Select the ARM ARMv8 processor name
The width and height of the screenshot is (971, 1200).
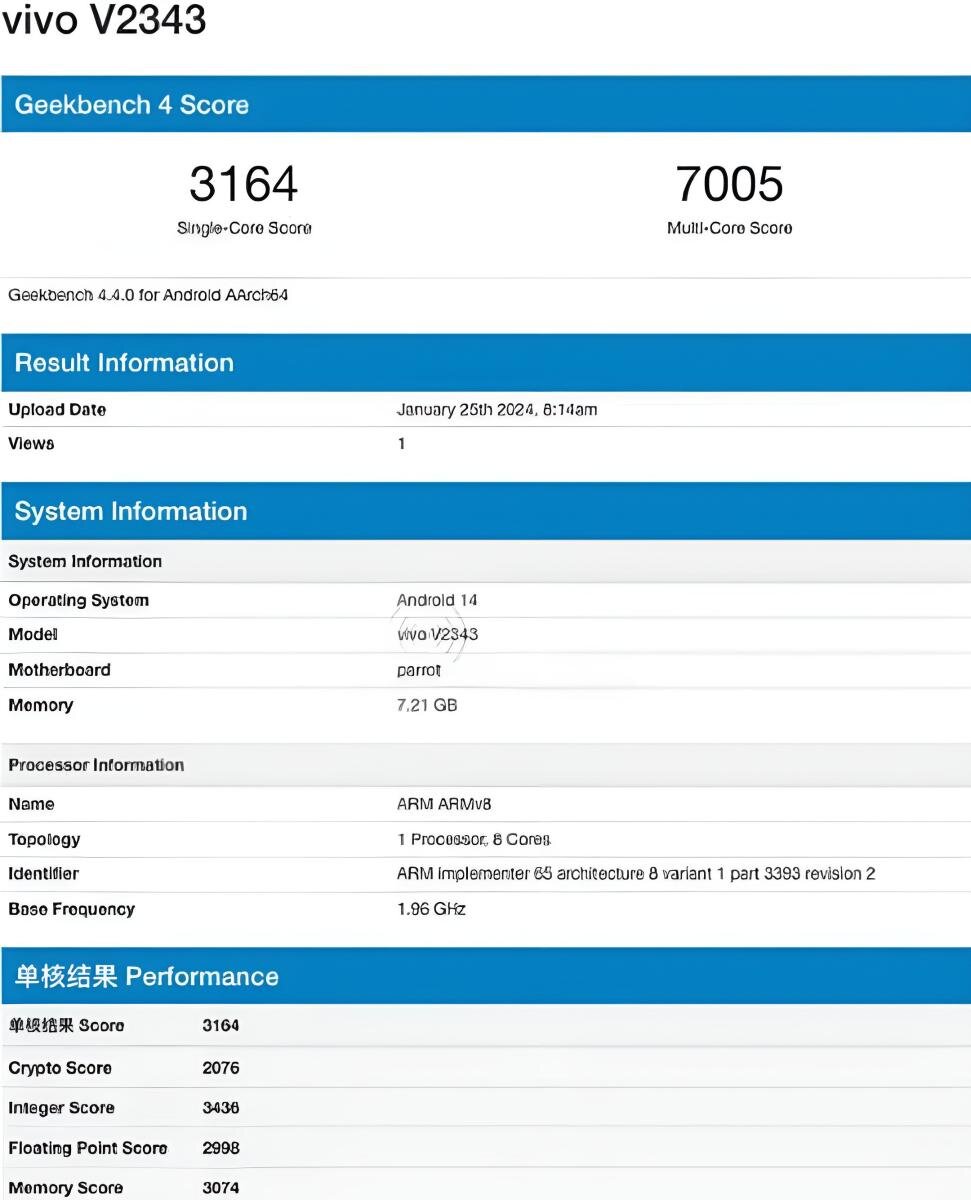[x=444, y=805]
